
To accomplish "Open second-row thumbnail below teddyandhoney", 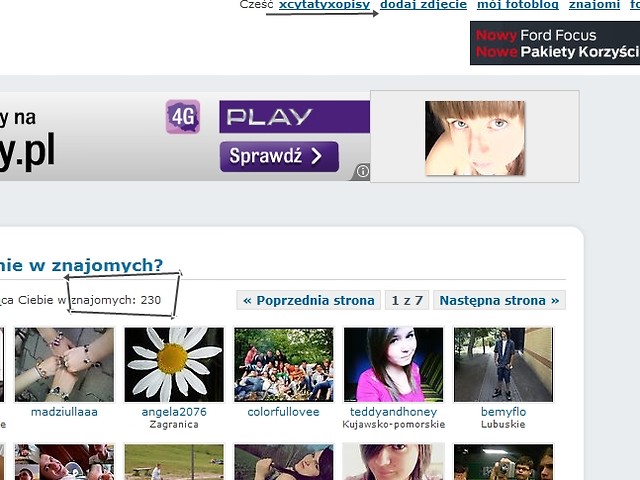I will (x=393, y=462).
